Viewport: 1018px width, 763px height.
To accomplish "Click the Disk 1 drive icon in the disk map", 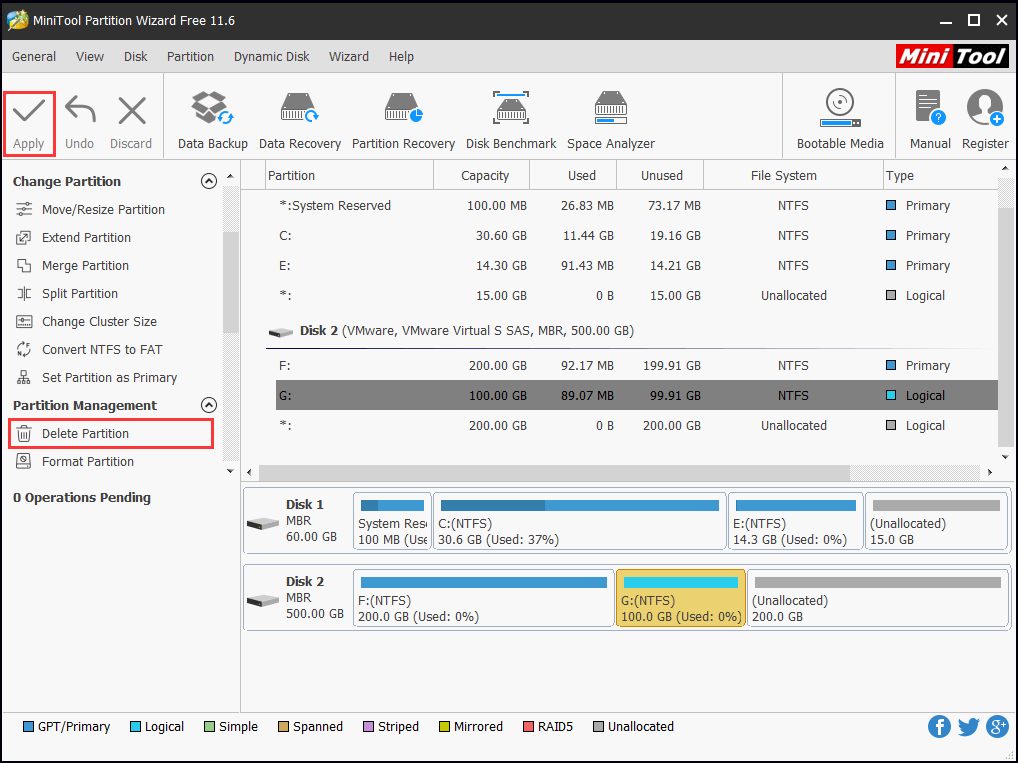I will (263, 523).
